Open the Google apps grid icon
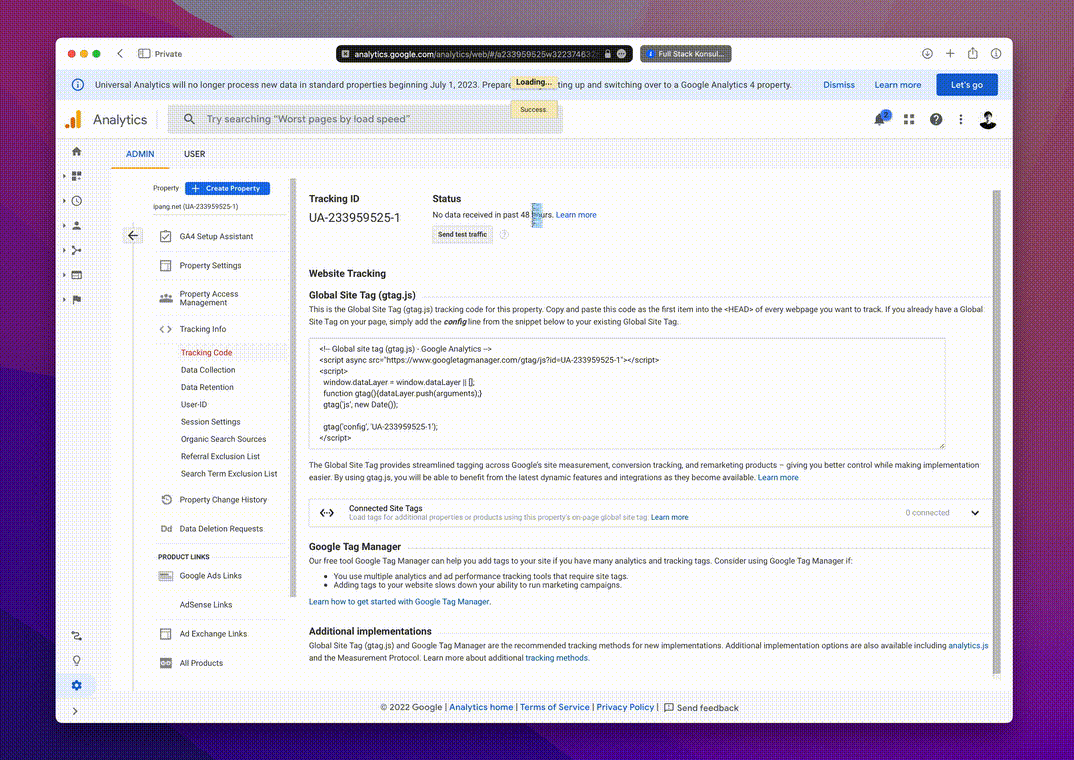Screen dimensions: 1074x760 (909, 119)
